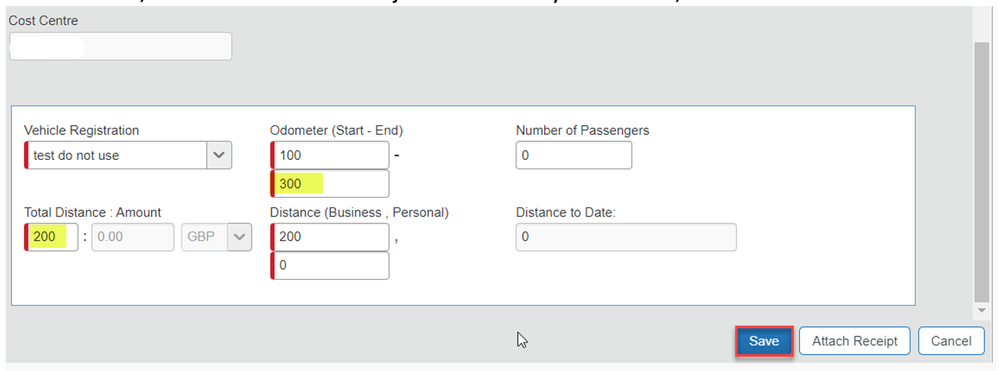Click the Distance to Date field

coord(626,237)
